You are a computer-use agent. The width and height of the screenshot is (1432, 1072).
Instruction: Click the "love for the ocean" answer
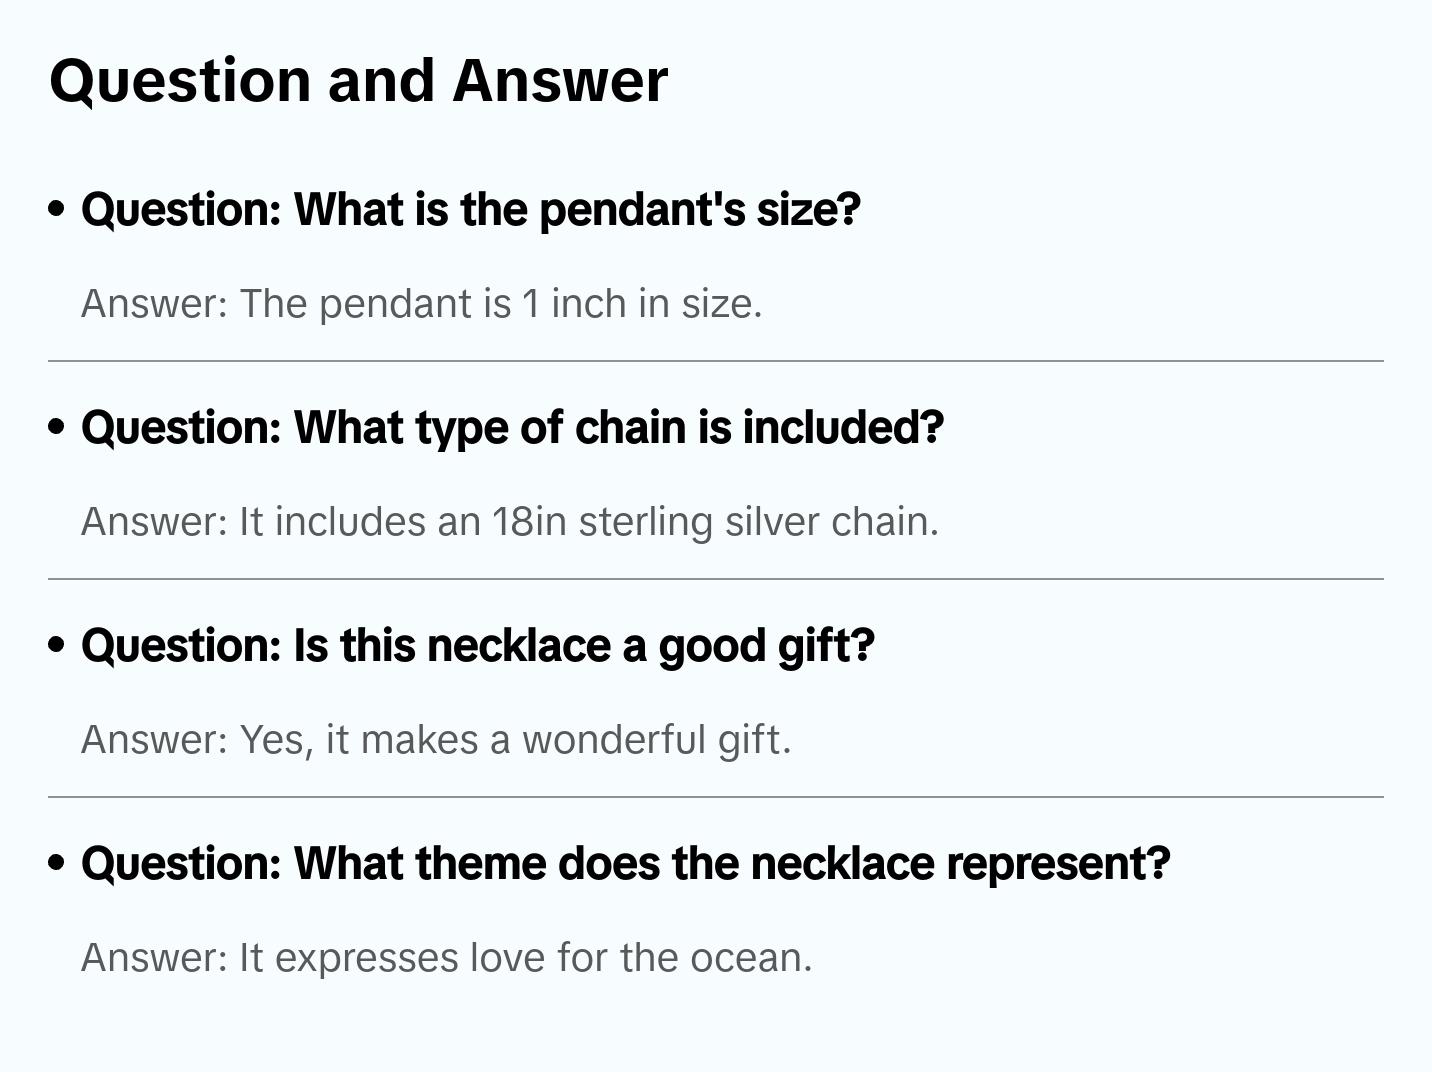(x=446, y=958)
